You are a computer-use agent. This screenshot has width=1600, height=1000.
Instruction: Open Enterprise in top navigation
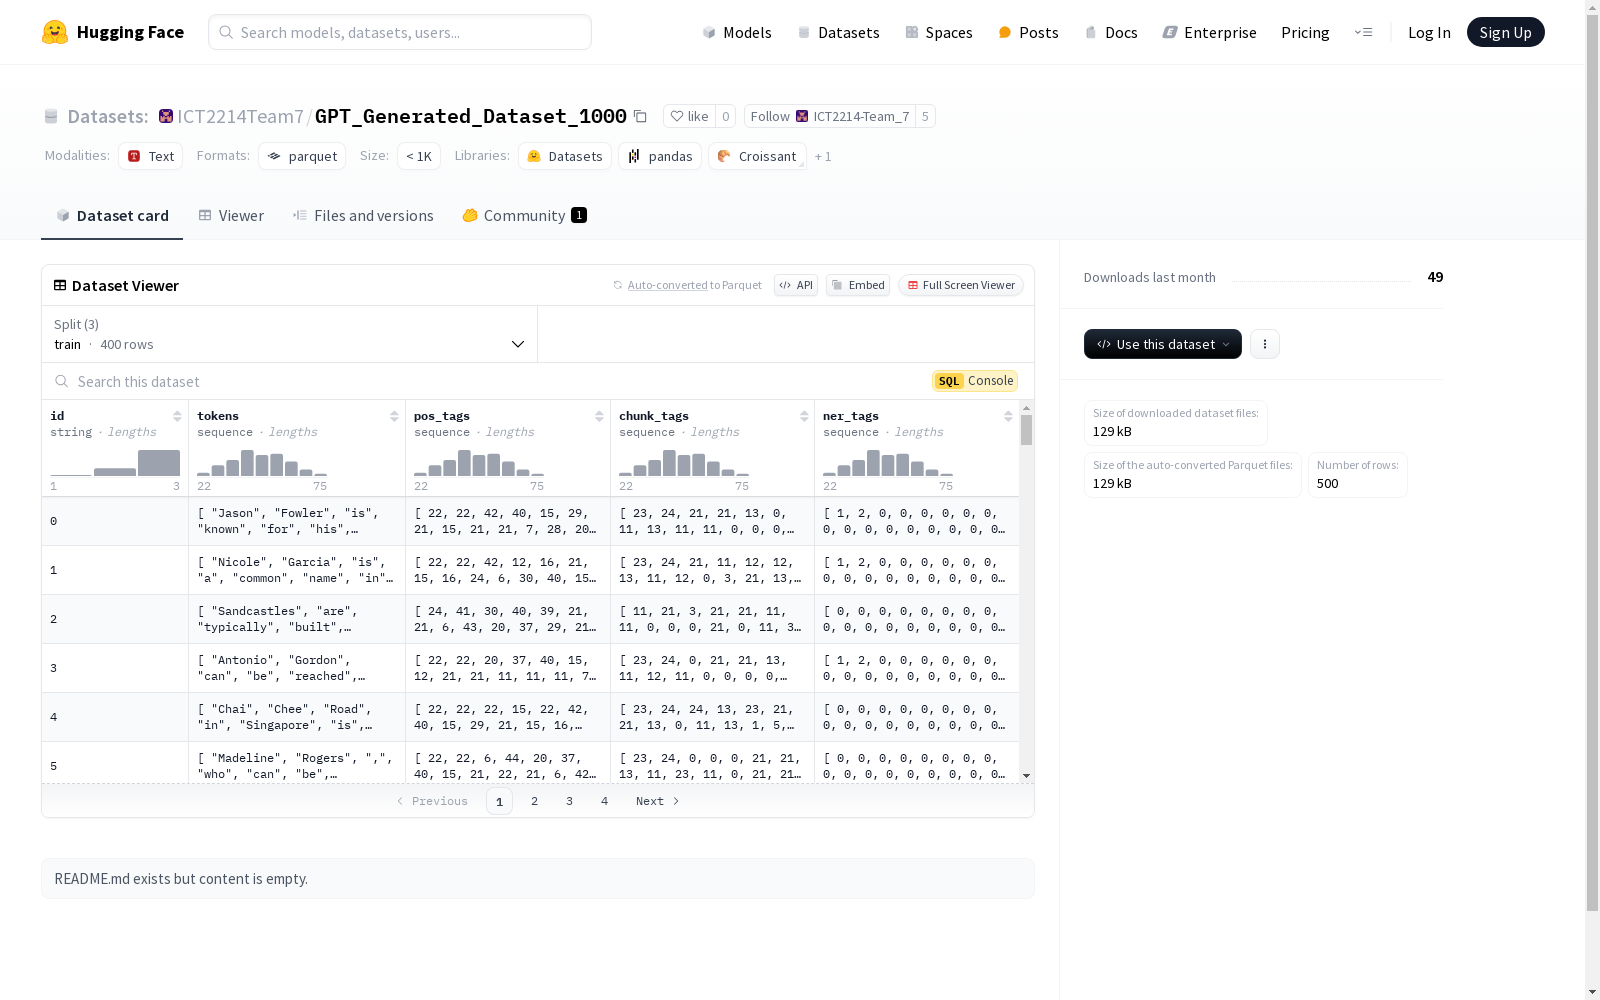coord(1209,32)
